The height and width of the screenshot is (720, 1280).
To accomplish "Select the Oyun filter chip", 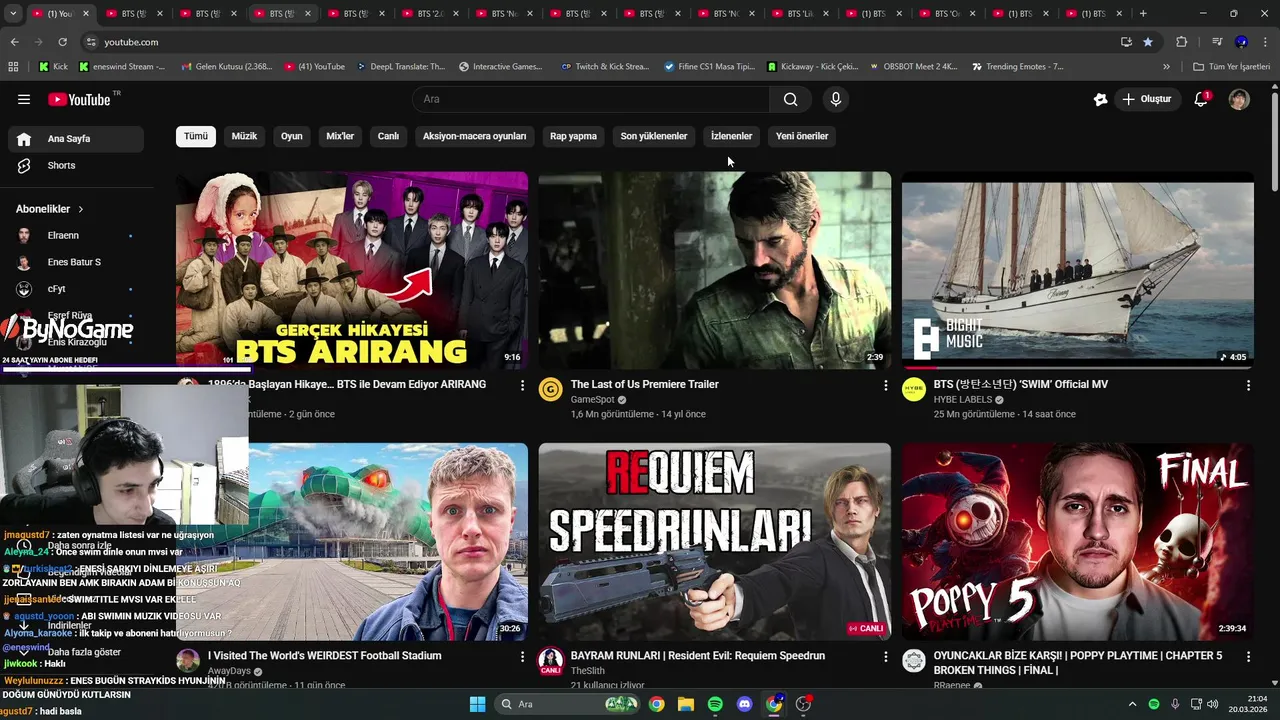I will [x=291, y=136].
